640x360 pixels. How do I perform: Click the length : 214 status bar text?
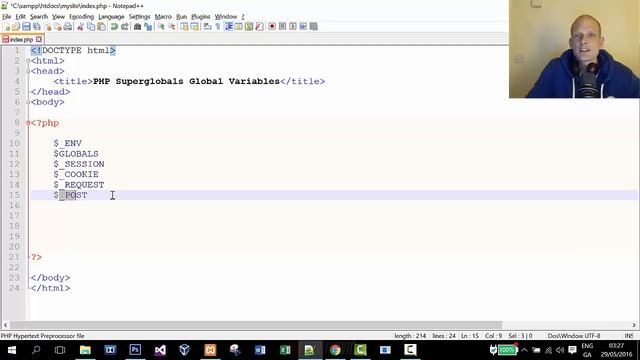point(410,336)
